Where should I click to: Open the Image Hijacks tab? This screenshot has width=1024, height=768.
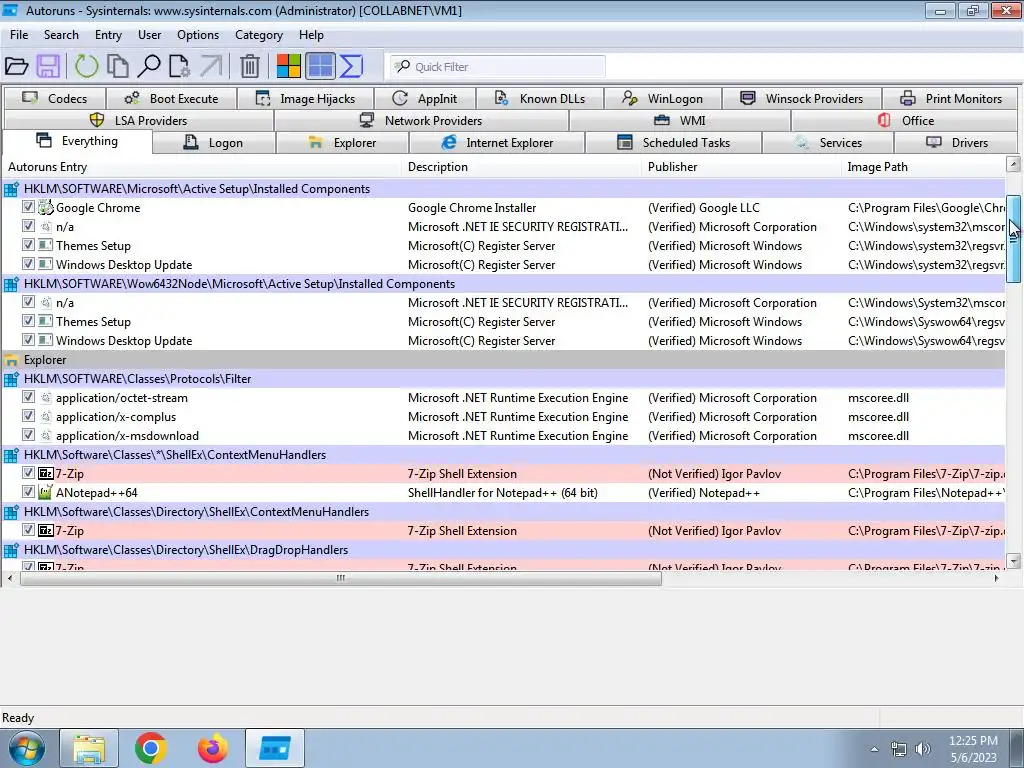(x=306, y=99)
